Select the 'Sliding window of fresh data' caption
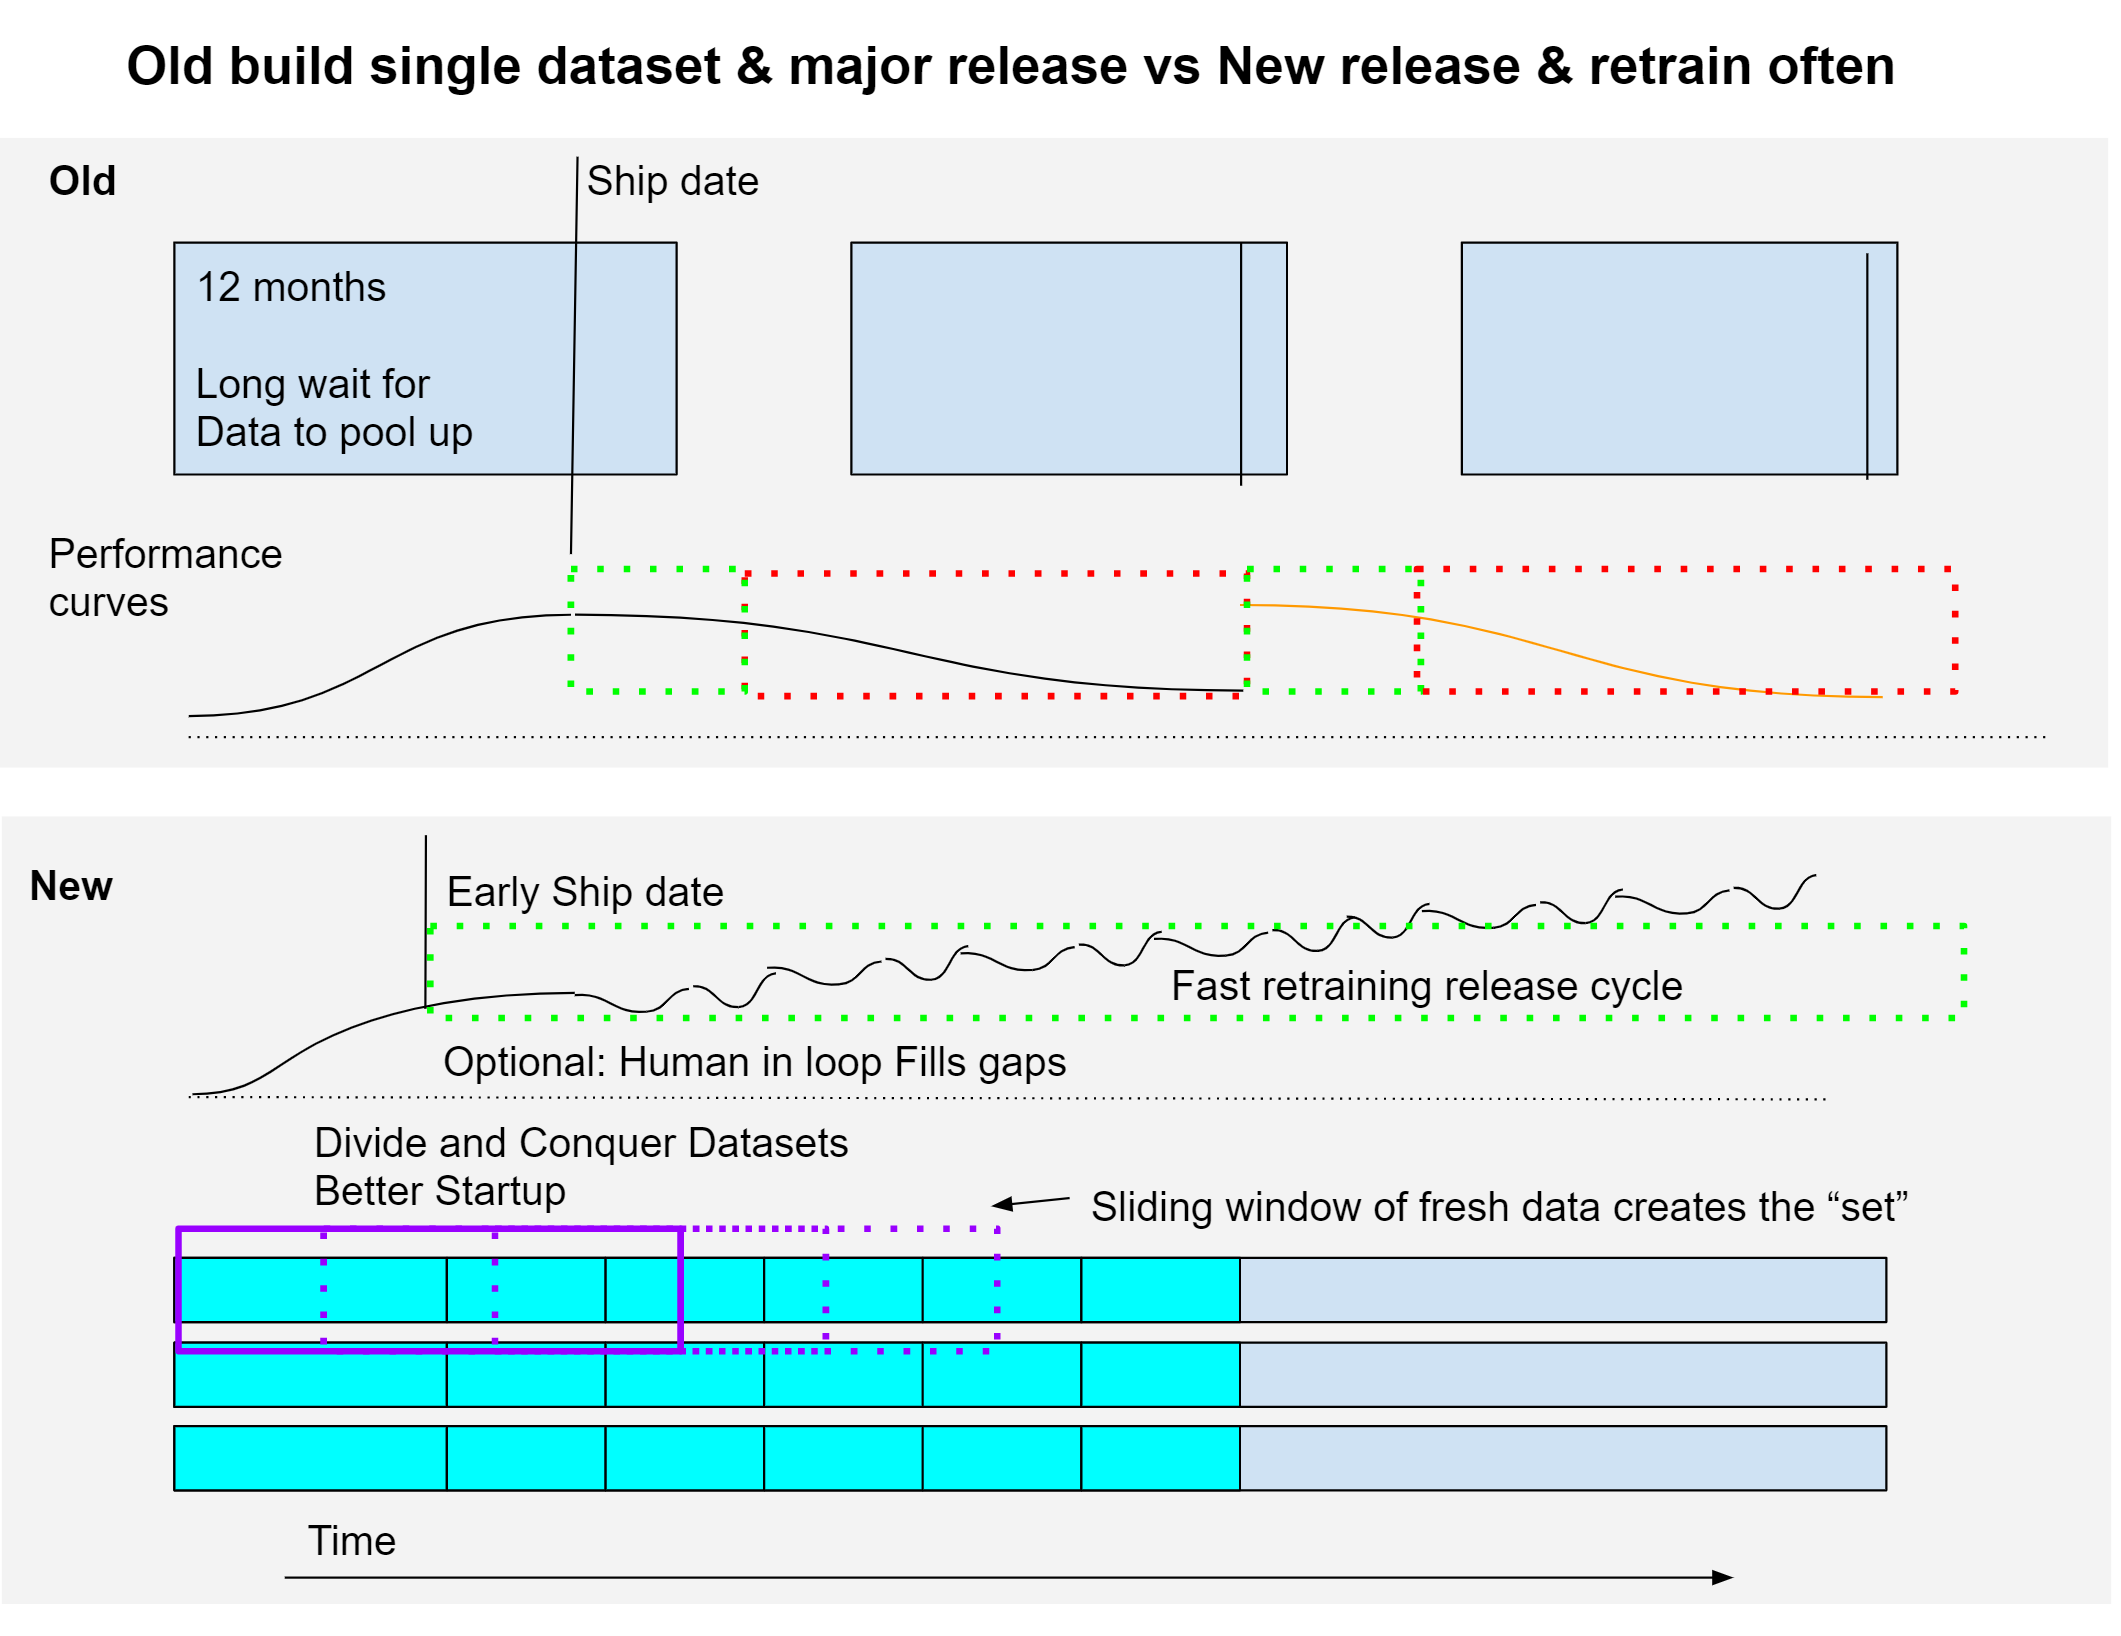The height and width of the screenshot is (1636, 2121). 1498,1206
